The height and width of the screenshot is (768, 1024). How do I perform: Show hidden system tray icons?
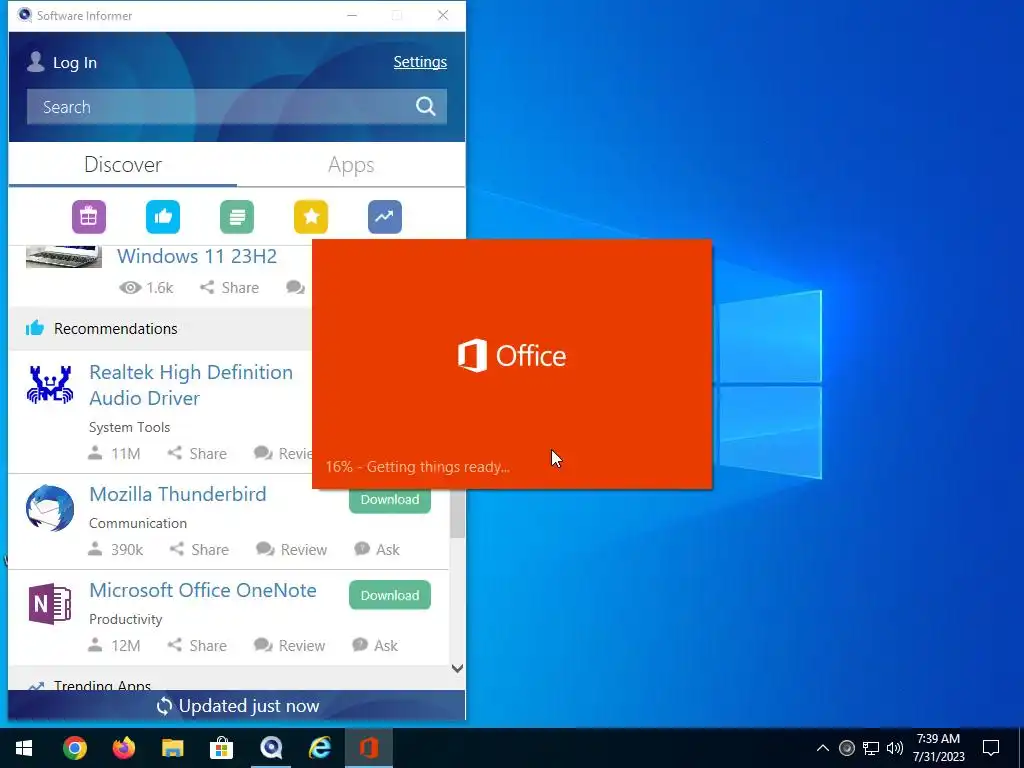tap(823, 748)
